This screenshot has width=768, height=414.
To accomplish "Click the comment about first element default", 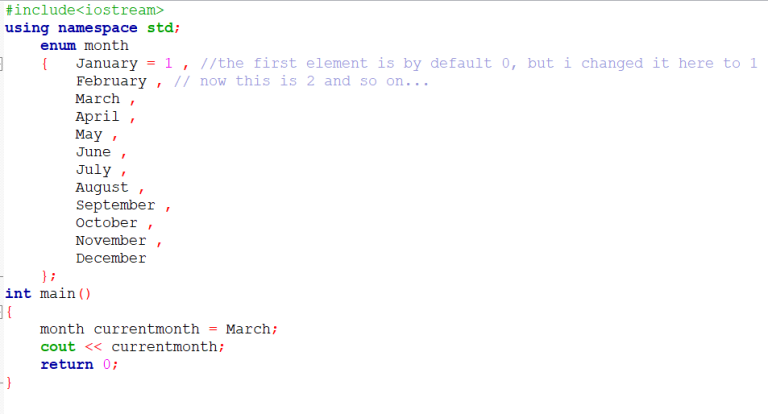I will point(479,64).
